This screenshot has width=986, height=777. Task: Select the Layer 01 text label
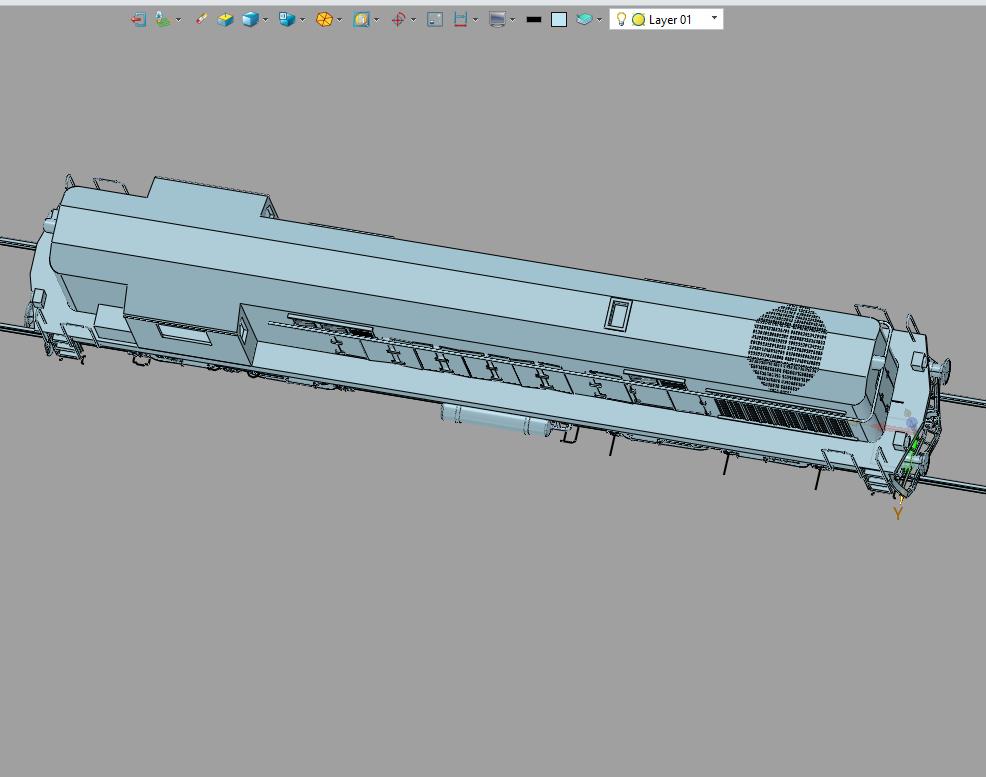[x=670, y=20]
